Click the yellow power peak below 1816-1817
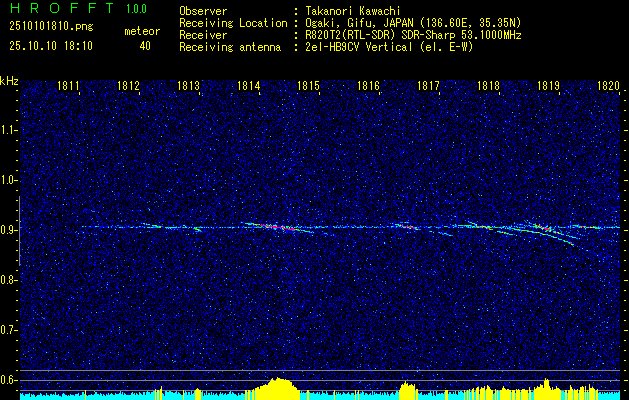The height and width of the screenshot is (400, 629). tap(408, 391)
